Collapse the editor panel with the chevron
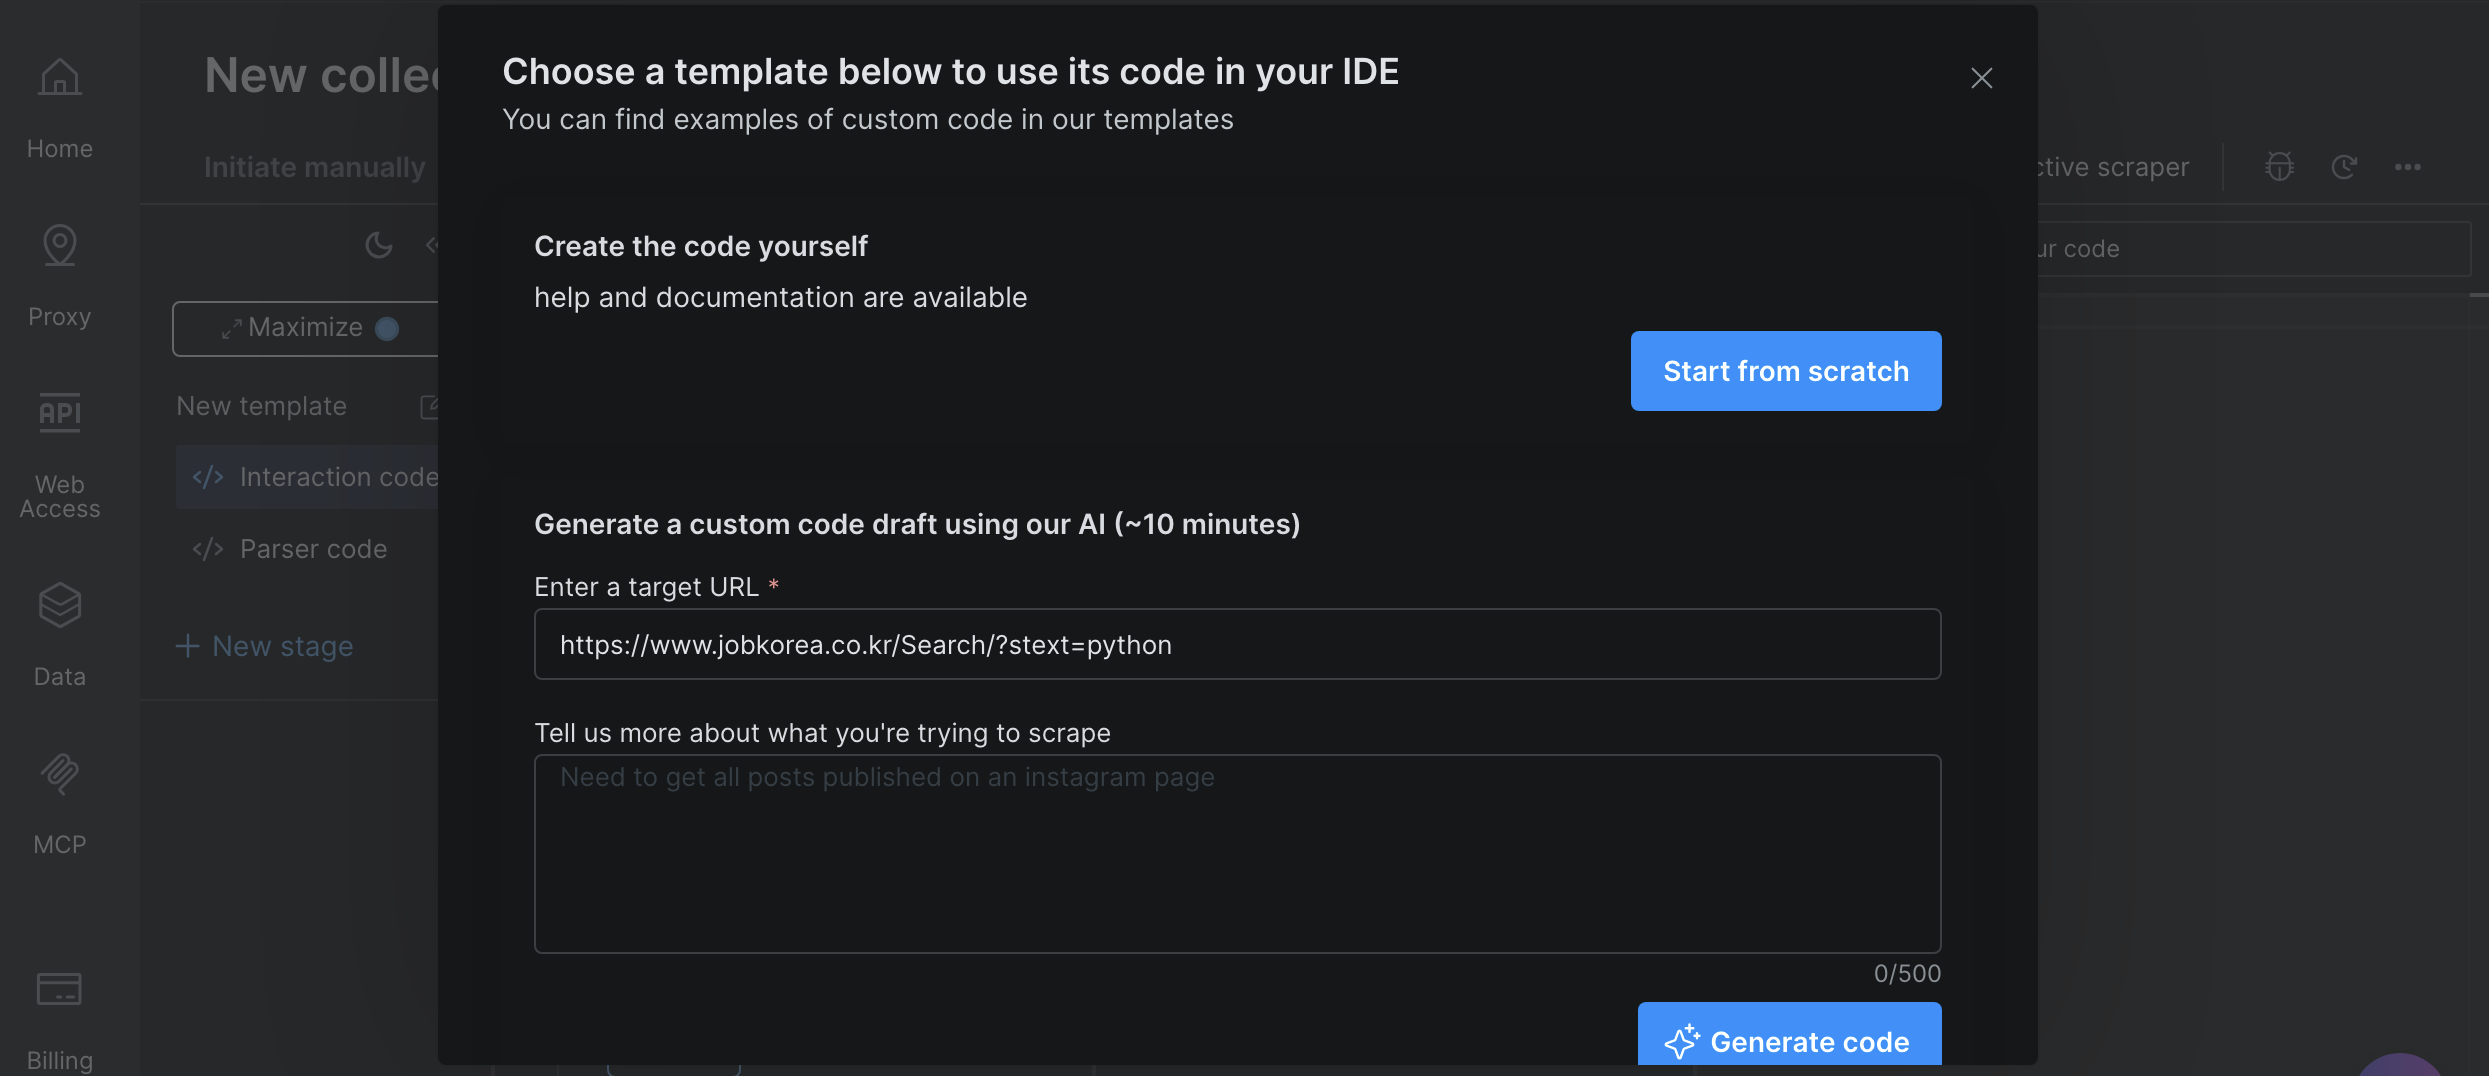 (x=431, y=243)
